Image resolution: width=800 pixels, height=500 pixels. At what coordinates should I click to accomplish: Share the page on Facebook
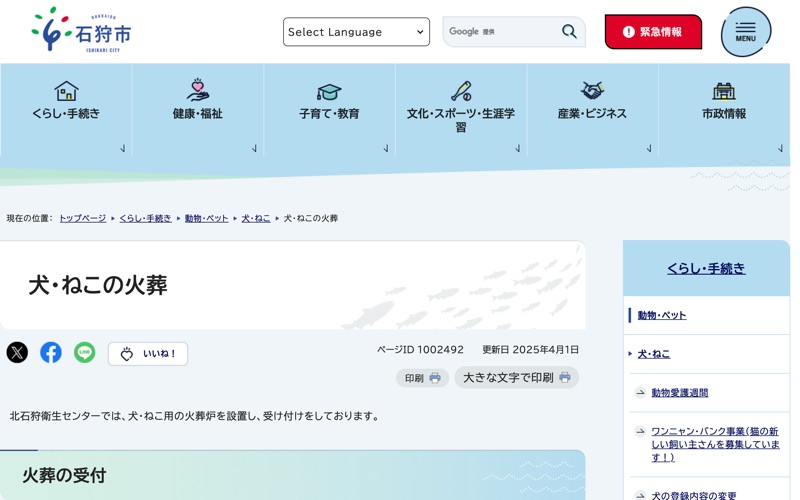[51, 353]
